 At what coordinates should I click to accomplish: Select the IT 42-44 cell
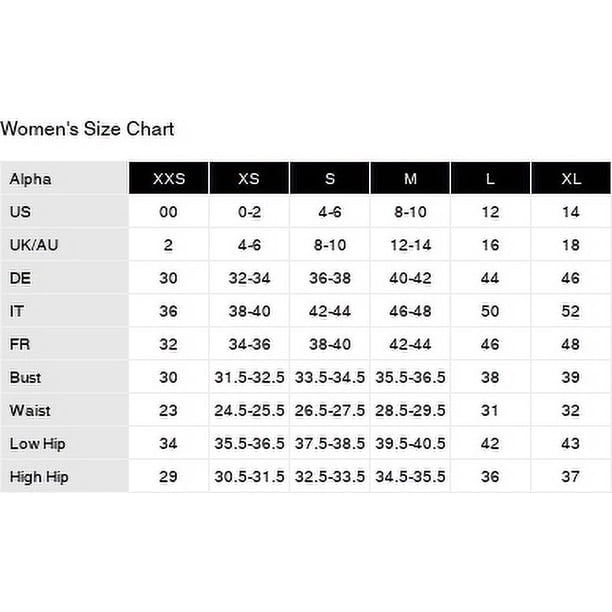coord(330,311)
